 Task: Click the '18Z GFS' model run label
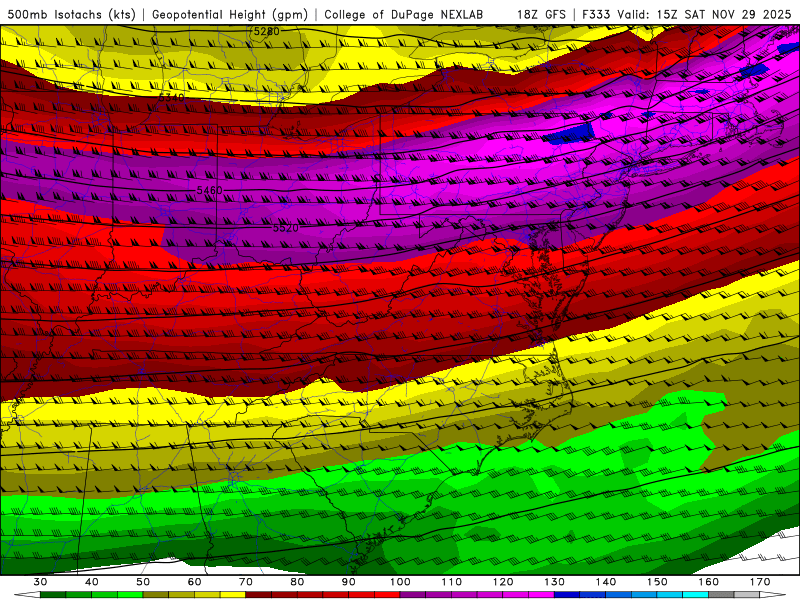pyautogui.click(x=541, y=14)
